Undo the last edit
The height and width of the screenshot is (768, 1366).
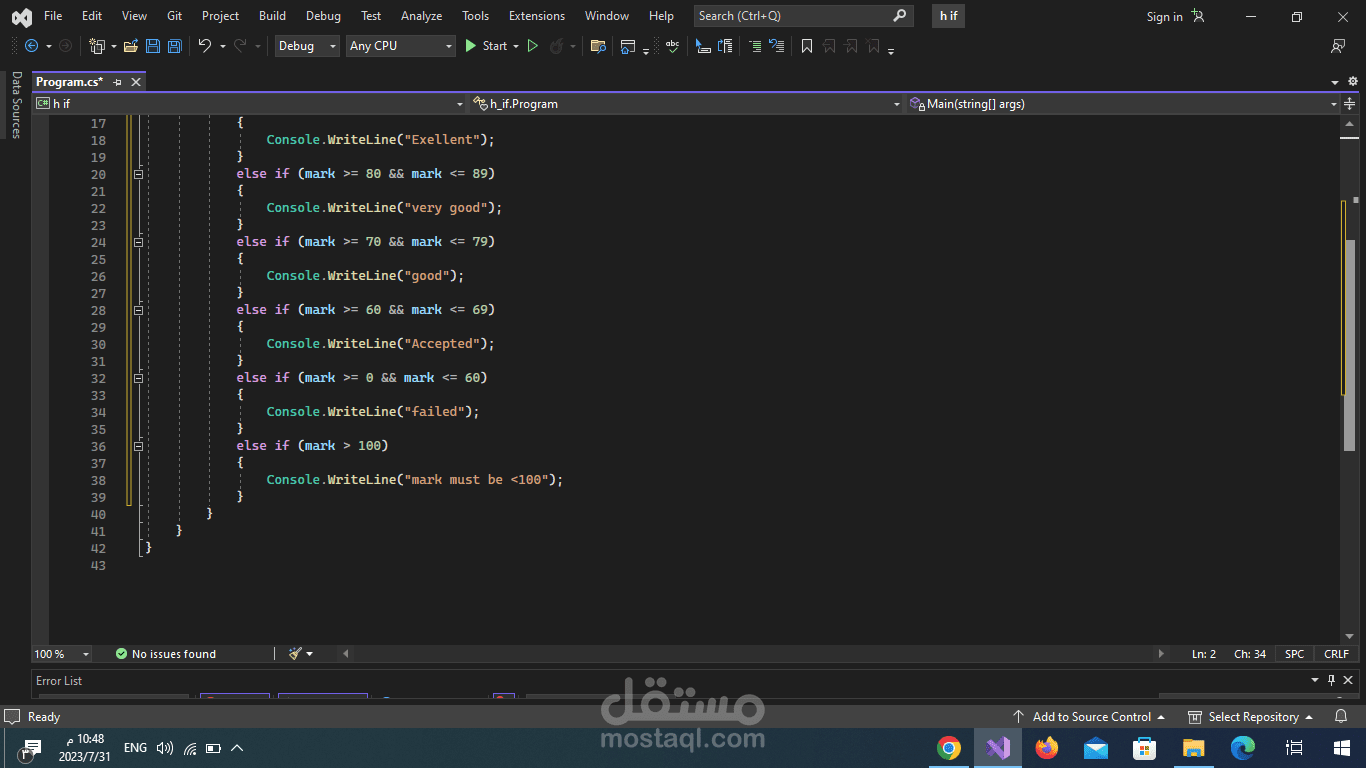point(204,46)
